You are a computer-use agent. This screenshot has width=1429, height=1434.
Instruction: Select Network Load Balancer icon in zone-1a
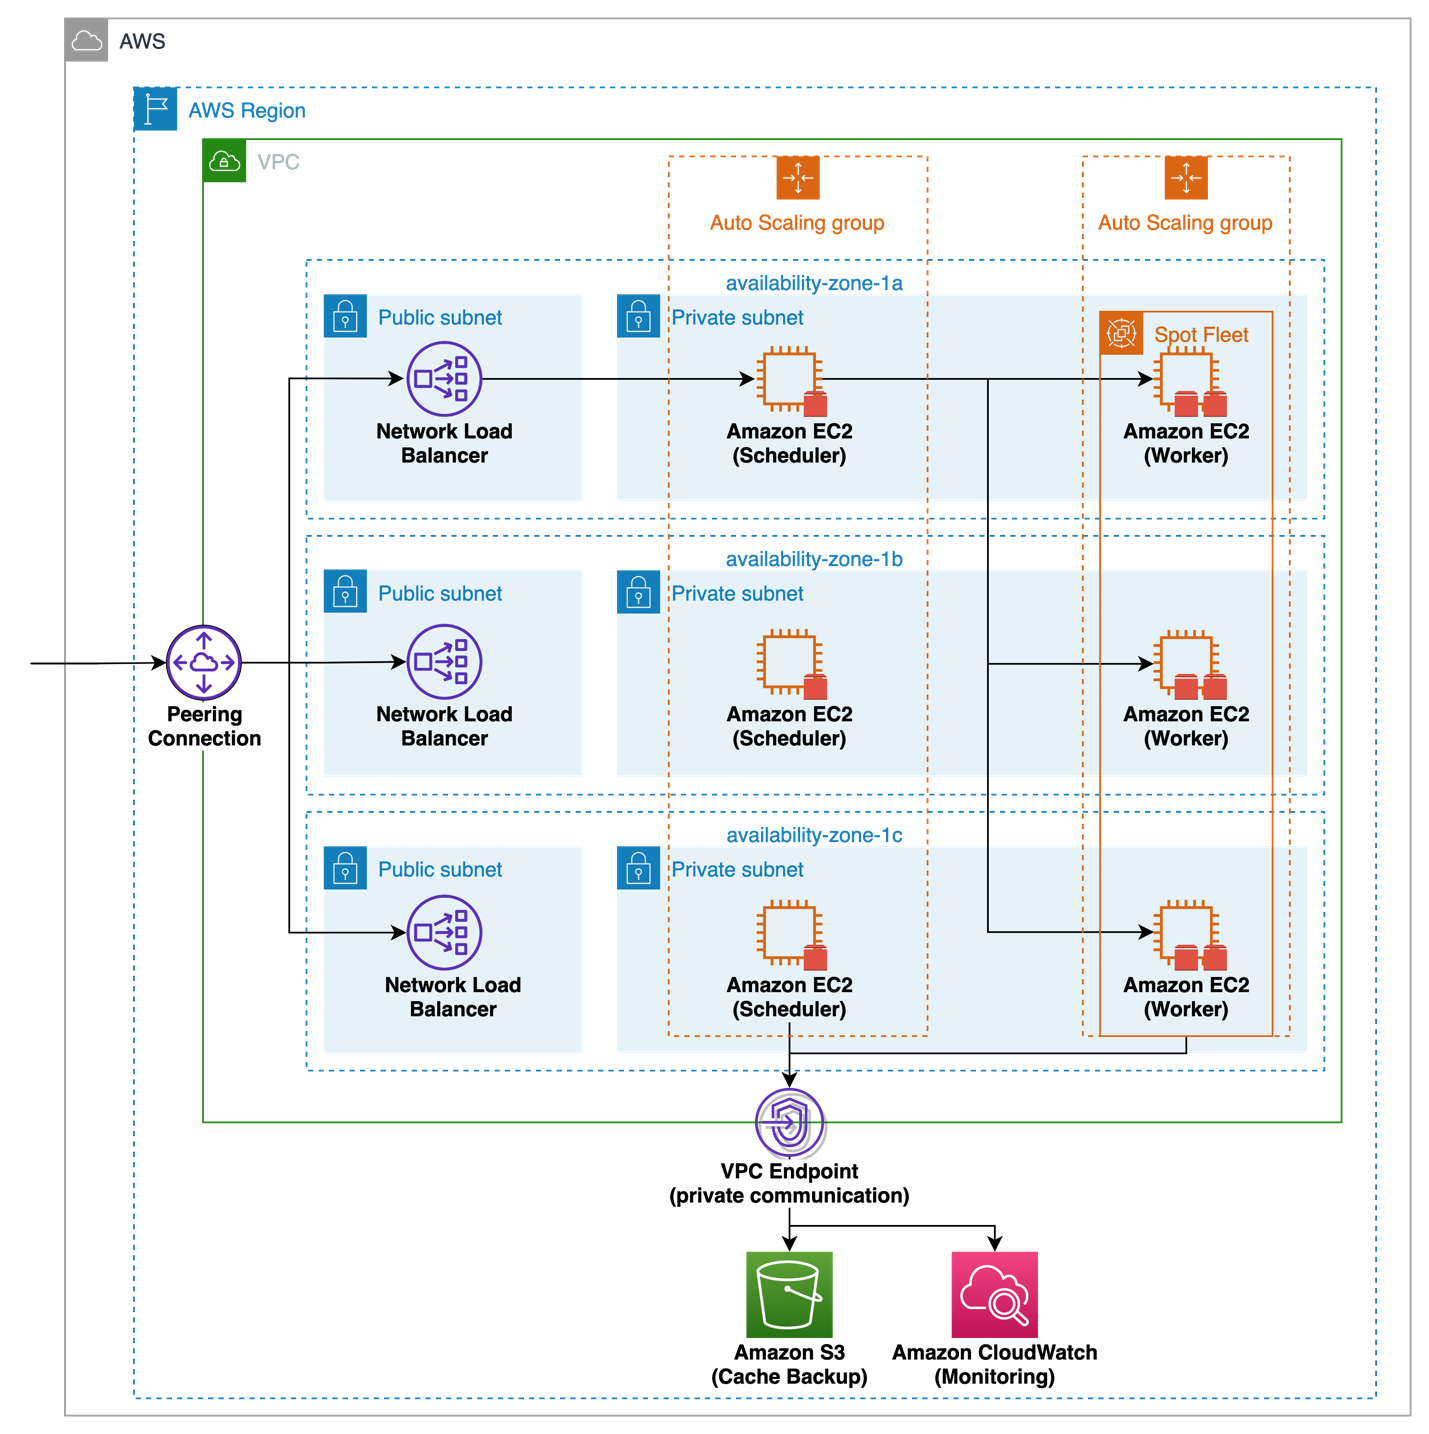pos(444,379)
